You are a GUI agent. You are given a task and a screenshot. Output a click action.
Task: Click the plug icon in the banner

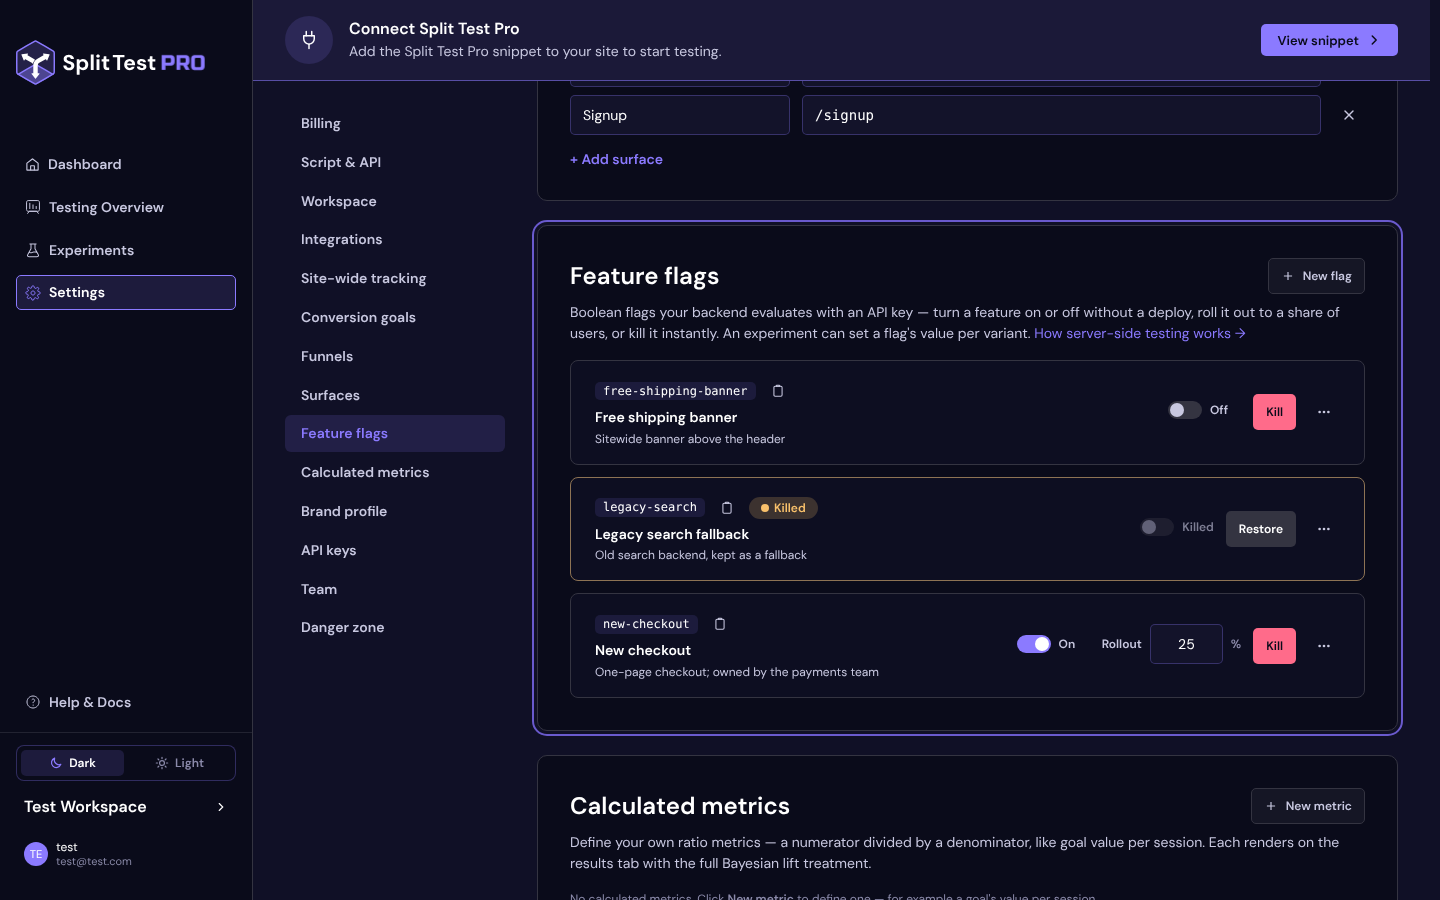click(x=309, y=40)
